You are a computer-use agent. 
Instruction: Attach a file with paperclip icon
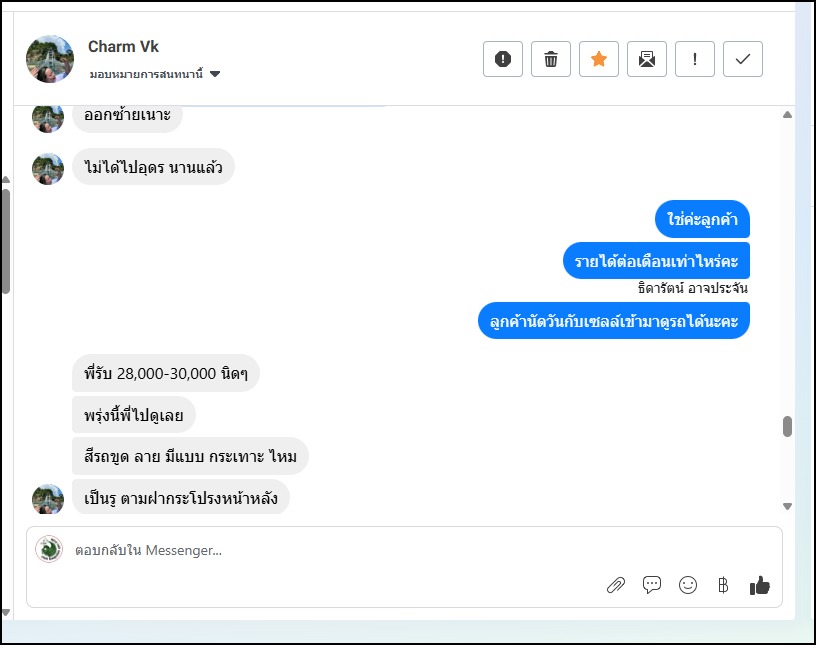(x=616, y=585)
